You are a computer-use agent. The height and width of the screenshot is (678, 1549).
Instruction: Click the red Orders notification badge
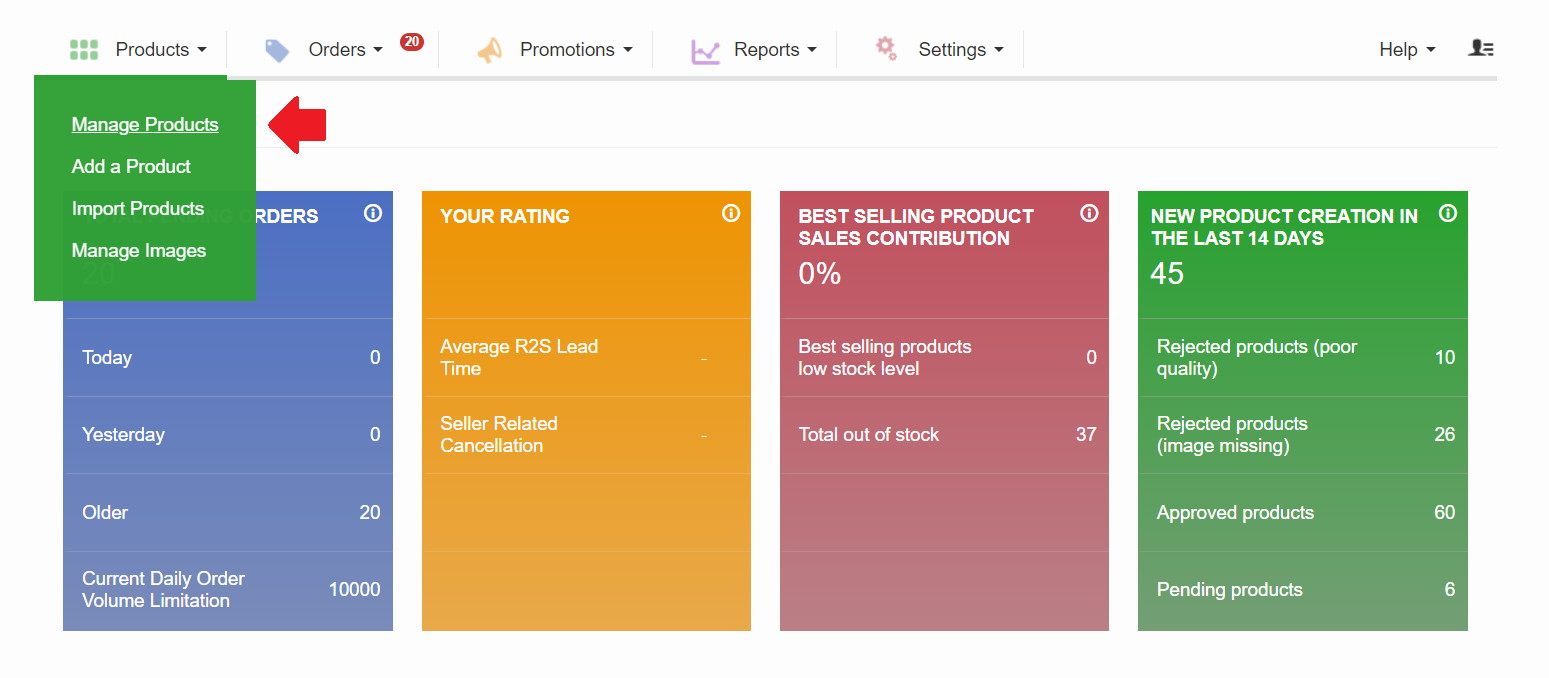tap(411, 42)
